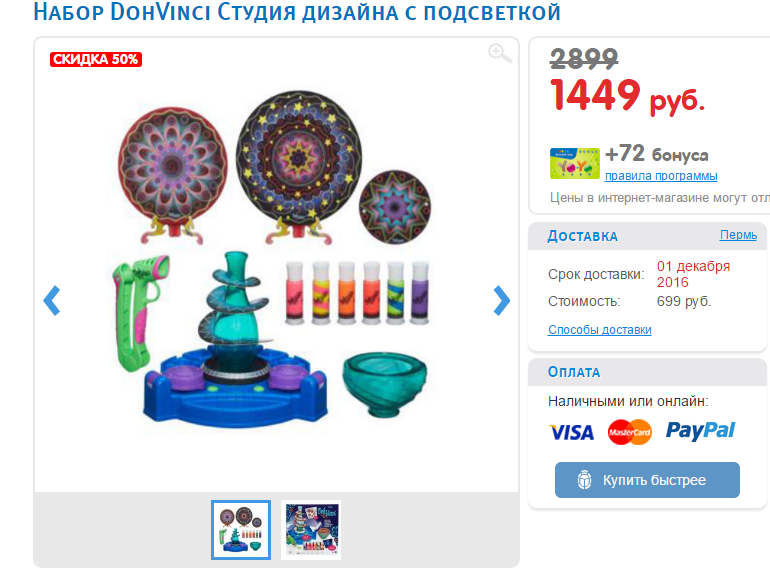Click the 1449 руб. sale price
Viewport: 770px width, 569px height.
627,96
